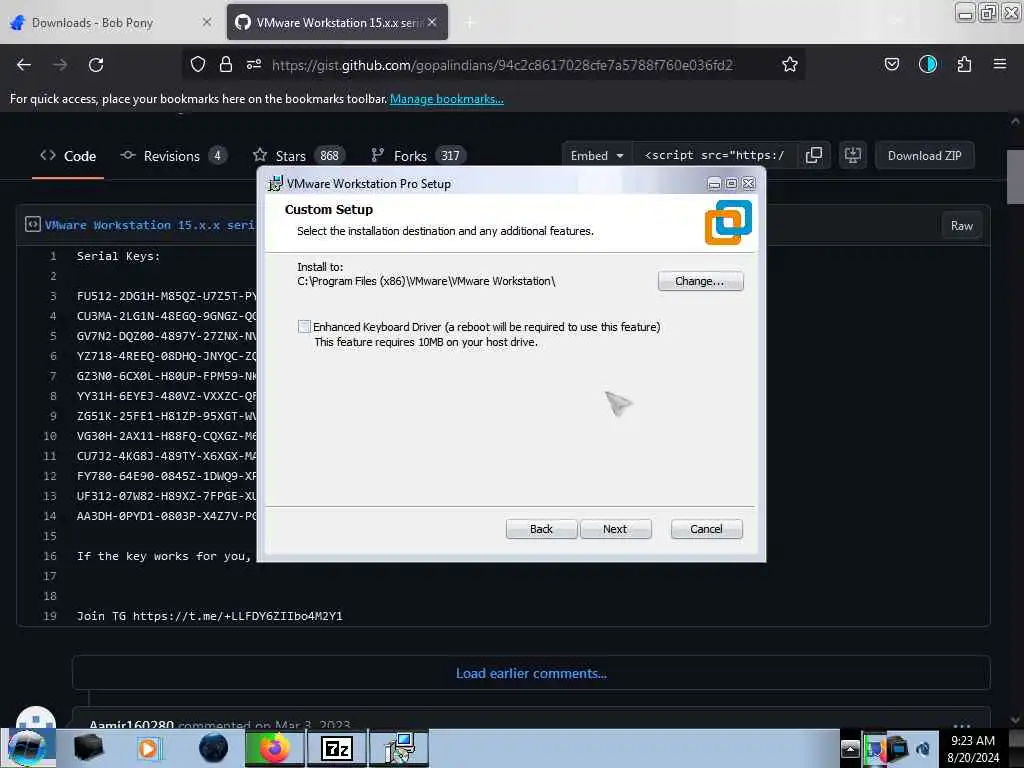Open 7-Zip from the taskbar
This screenshot has height=768, width=1024.
pyautogui.click(x=337, y=748)
